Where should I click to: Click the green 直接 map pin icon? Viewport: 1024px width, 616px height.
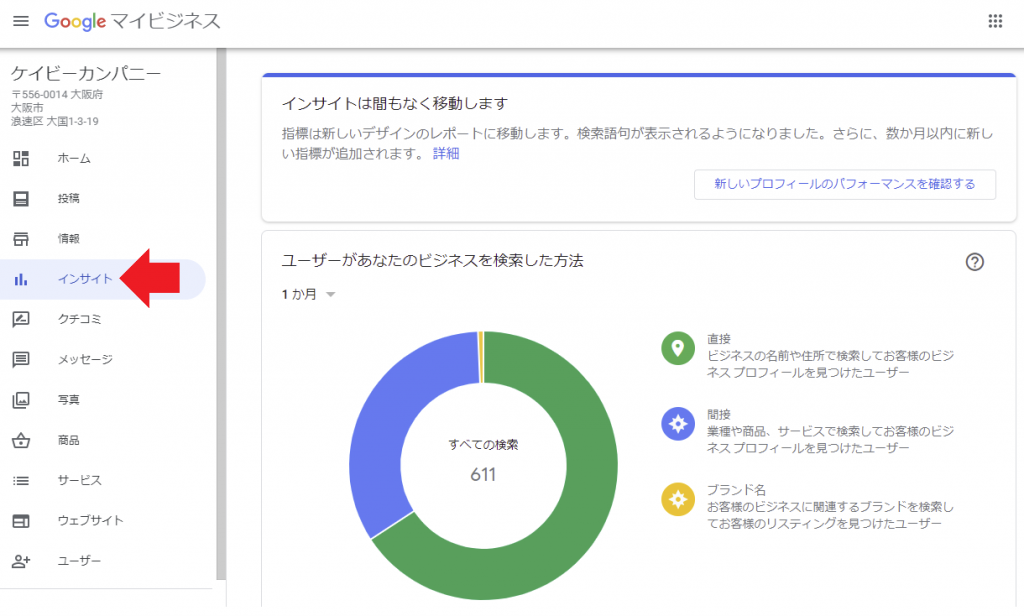click(x=678, y=348)
